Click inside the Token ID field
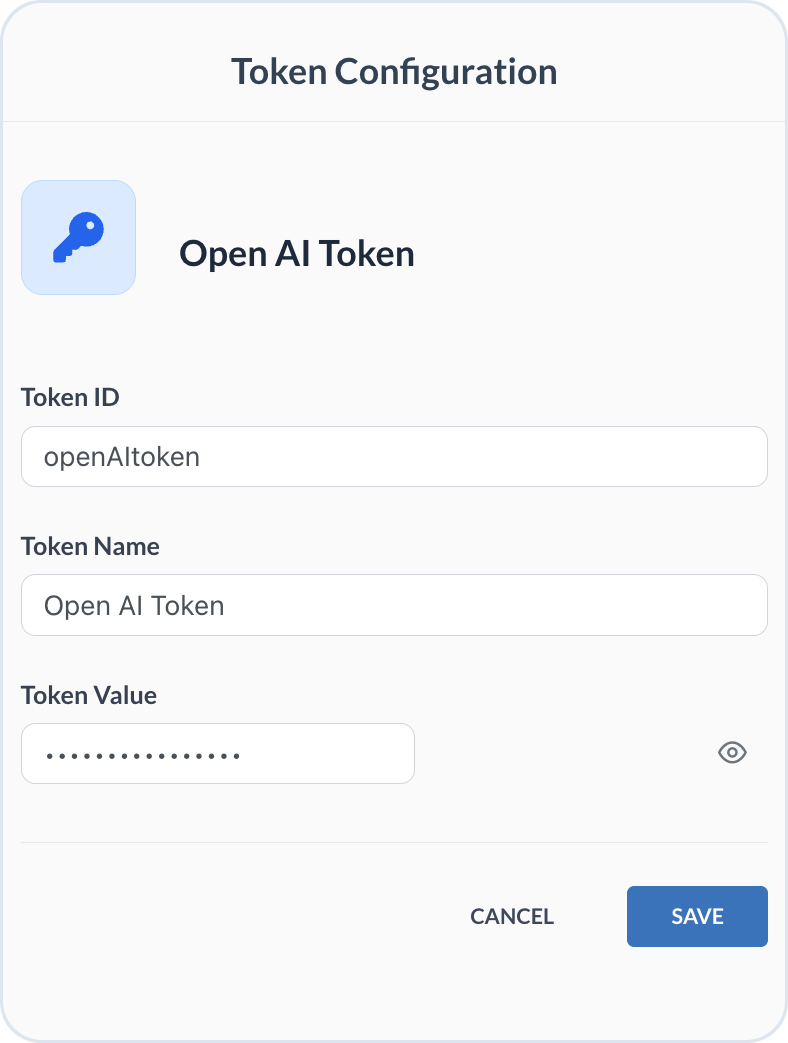The image size is (788, 1043). click(394, 456)
